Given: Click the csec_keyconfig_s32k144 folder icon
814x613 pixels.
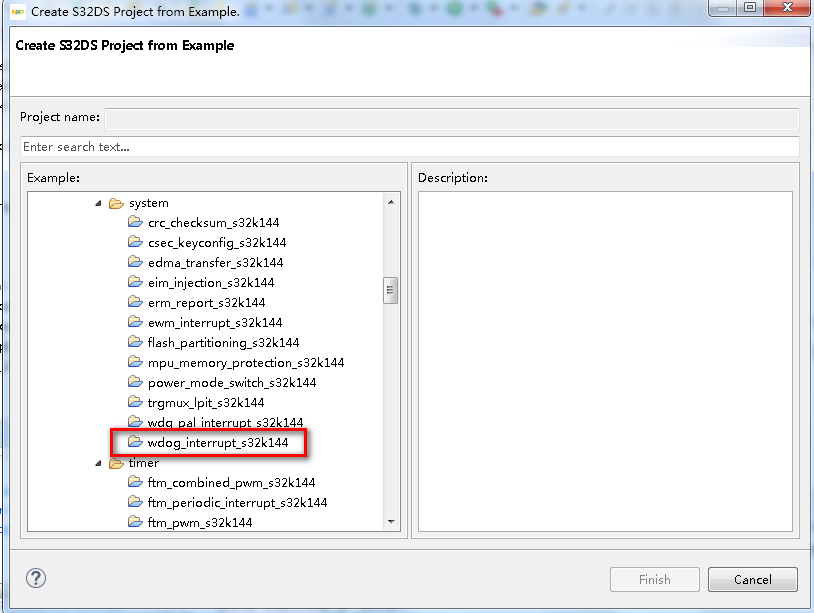Looking at the screenshot, I should pos(135,242).
